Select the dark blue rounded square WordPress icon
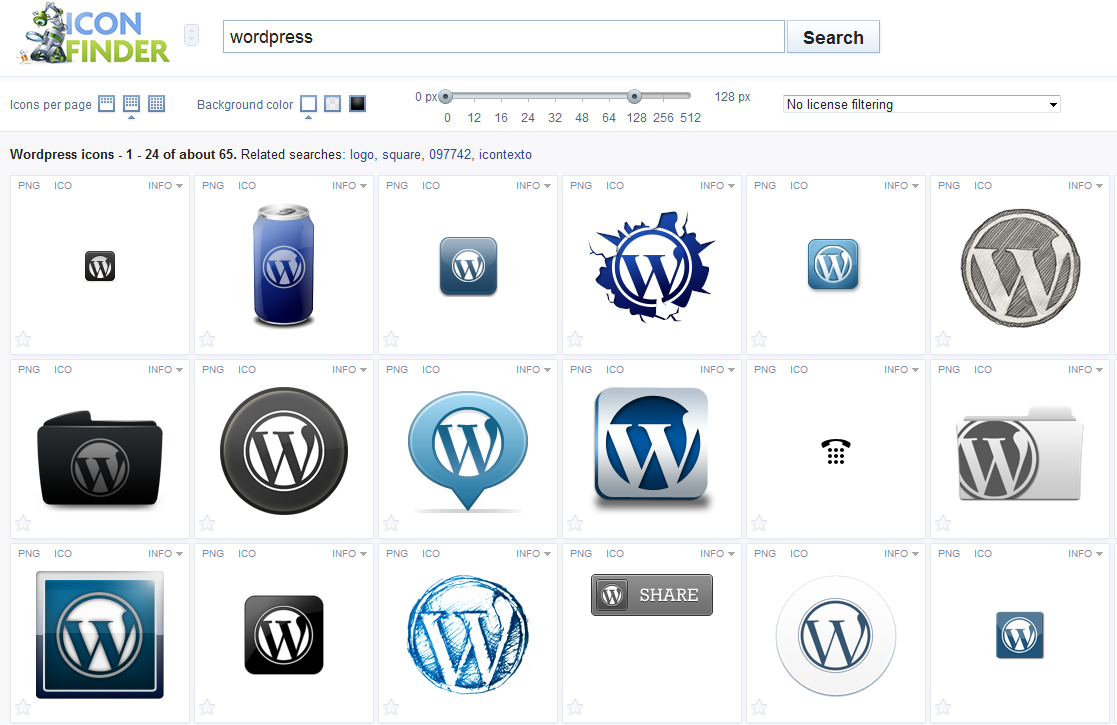 [468, 266]
